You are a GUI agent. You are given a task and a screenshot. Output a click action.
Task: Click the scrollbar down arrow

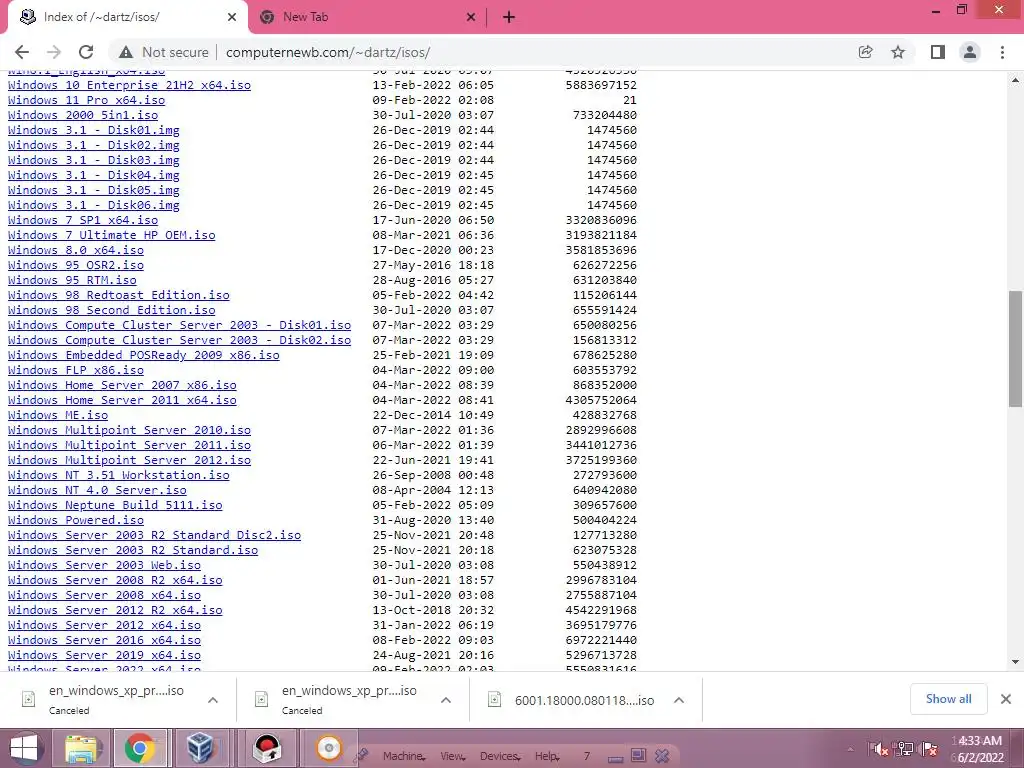(1016, 662)
